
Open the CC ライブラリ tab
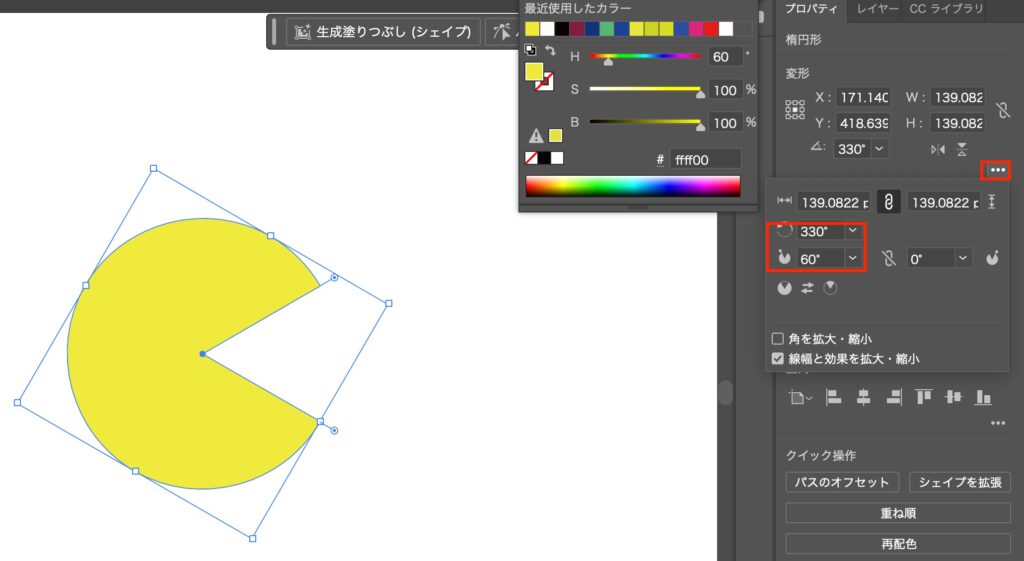(945, 9)
